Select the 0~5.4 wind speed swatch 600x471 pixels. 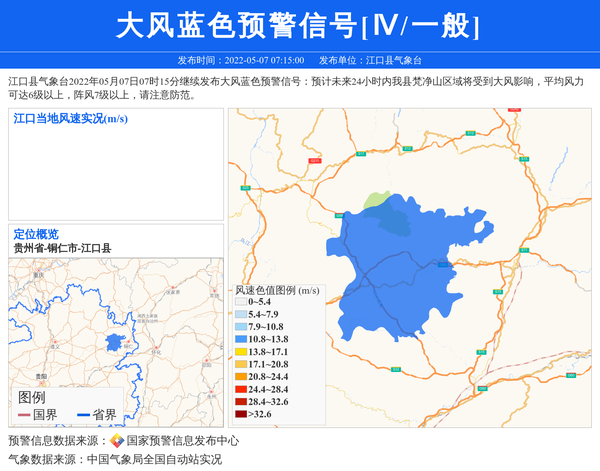[x=240, y=301]
